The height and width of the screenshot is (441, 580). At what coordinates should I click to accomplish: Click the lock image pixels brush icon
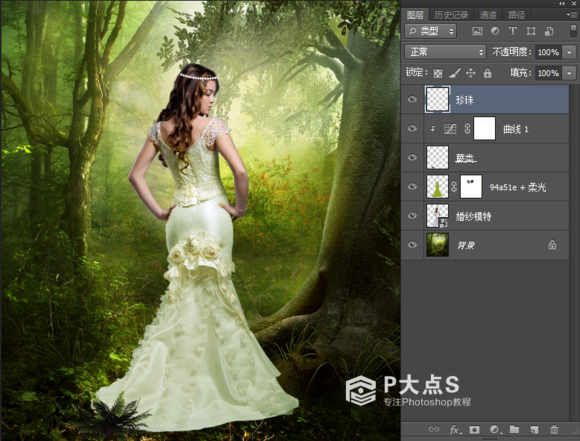pos(455,73)
